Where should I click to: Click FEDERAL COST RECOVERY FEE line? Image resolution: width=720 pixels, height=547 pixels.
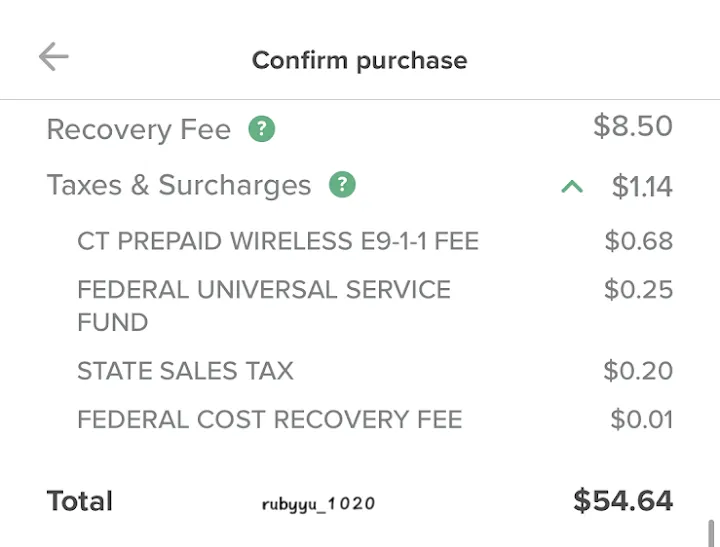click(269, 419)
